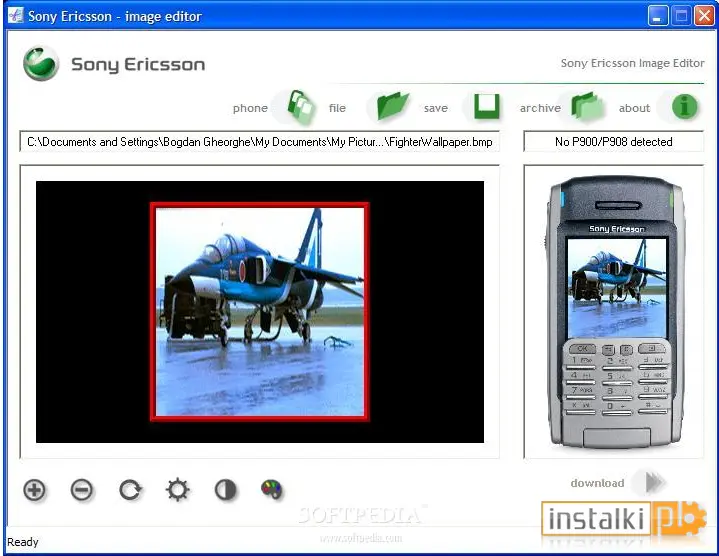Click the "Sony Ericsson" brand wordmark
Viewport: 719px width, 556px height.
138,64
